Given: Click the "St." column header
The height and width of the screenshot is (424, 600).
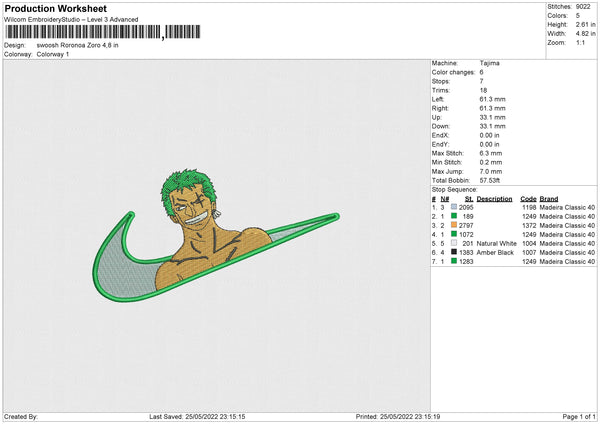Looking at the screenshot, I should [469, 199].
